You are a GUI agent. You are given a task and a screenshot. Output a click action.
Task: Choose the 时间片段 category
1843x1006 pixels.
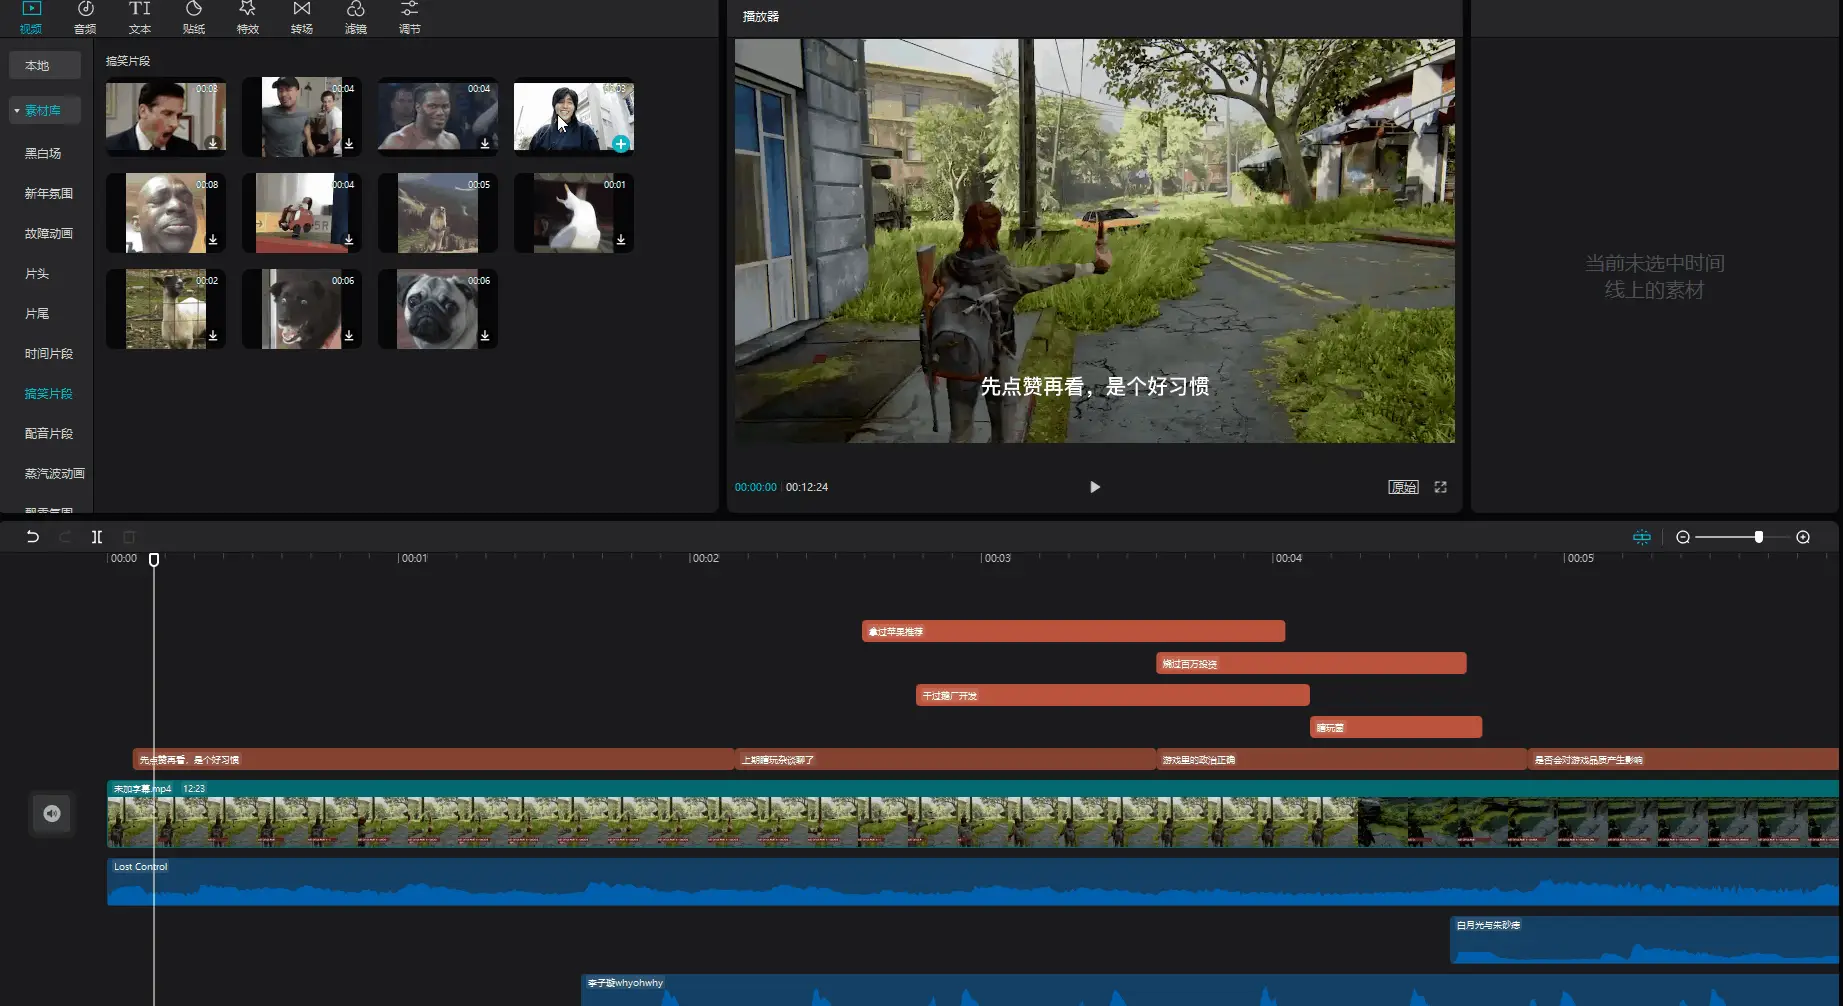point(48,353)
